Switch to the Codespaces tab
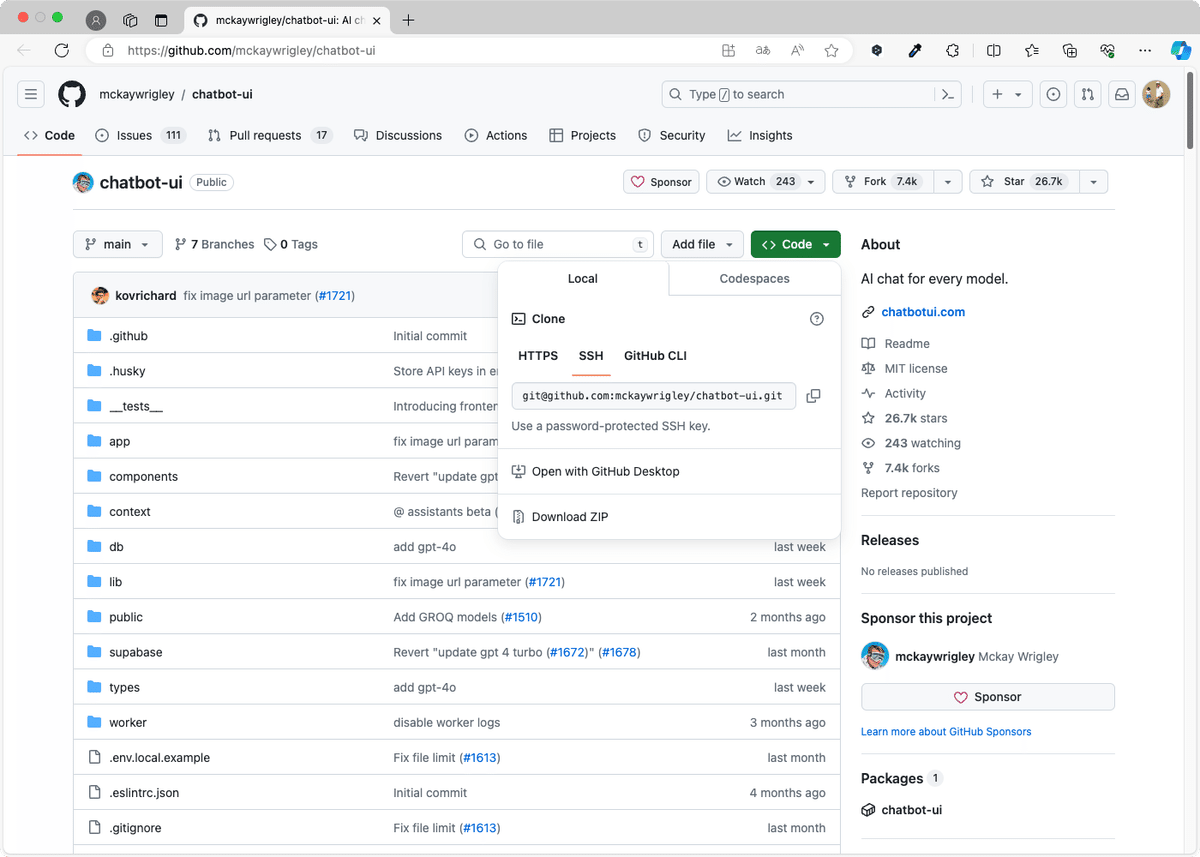 coord(754,279)
